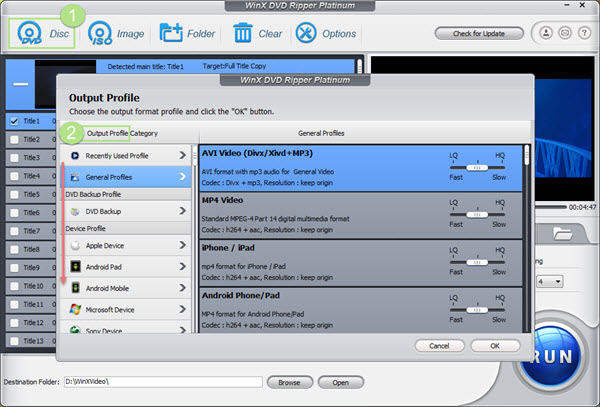600x407 pixels.
Task: Click the Recently Used Profile icon
Action: [75, 156]
